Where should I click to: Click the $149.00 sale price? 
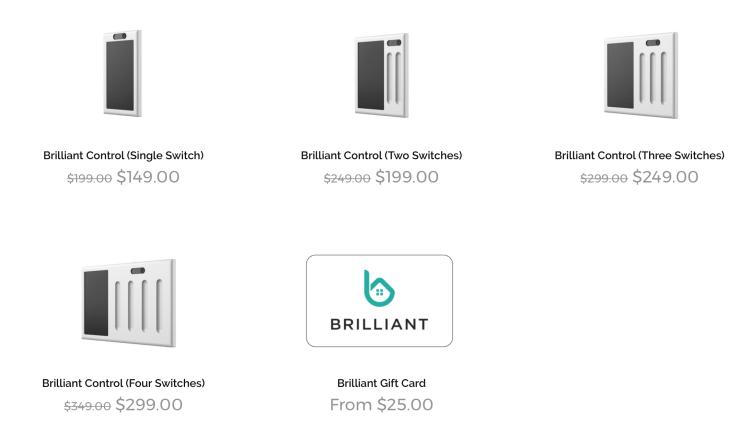tap(148, 177)
